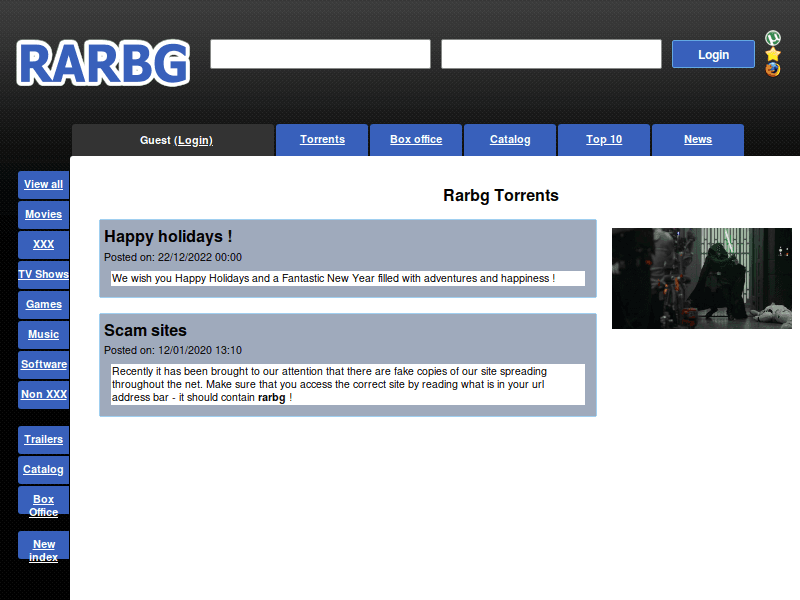
Task: Open the Box office tab
Action: tap(416, 139)
